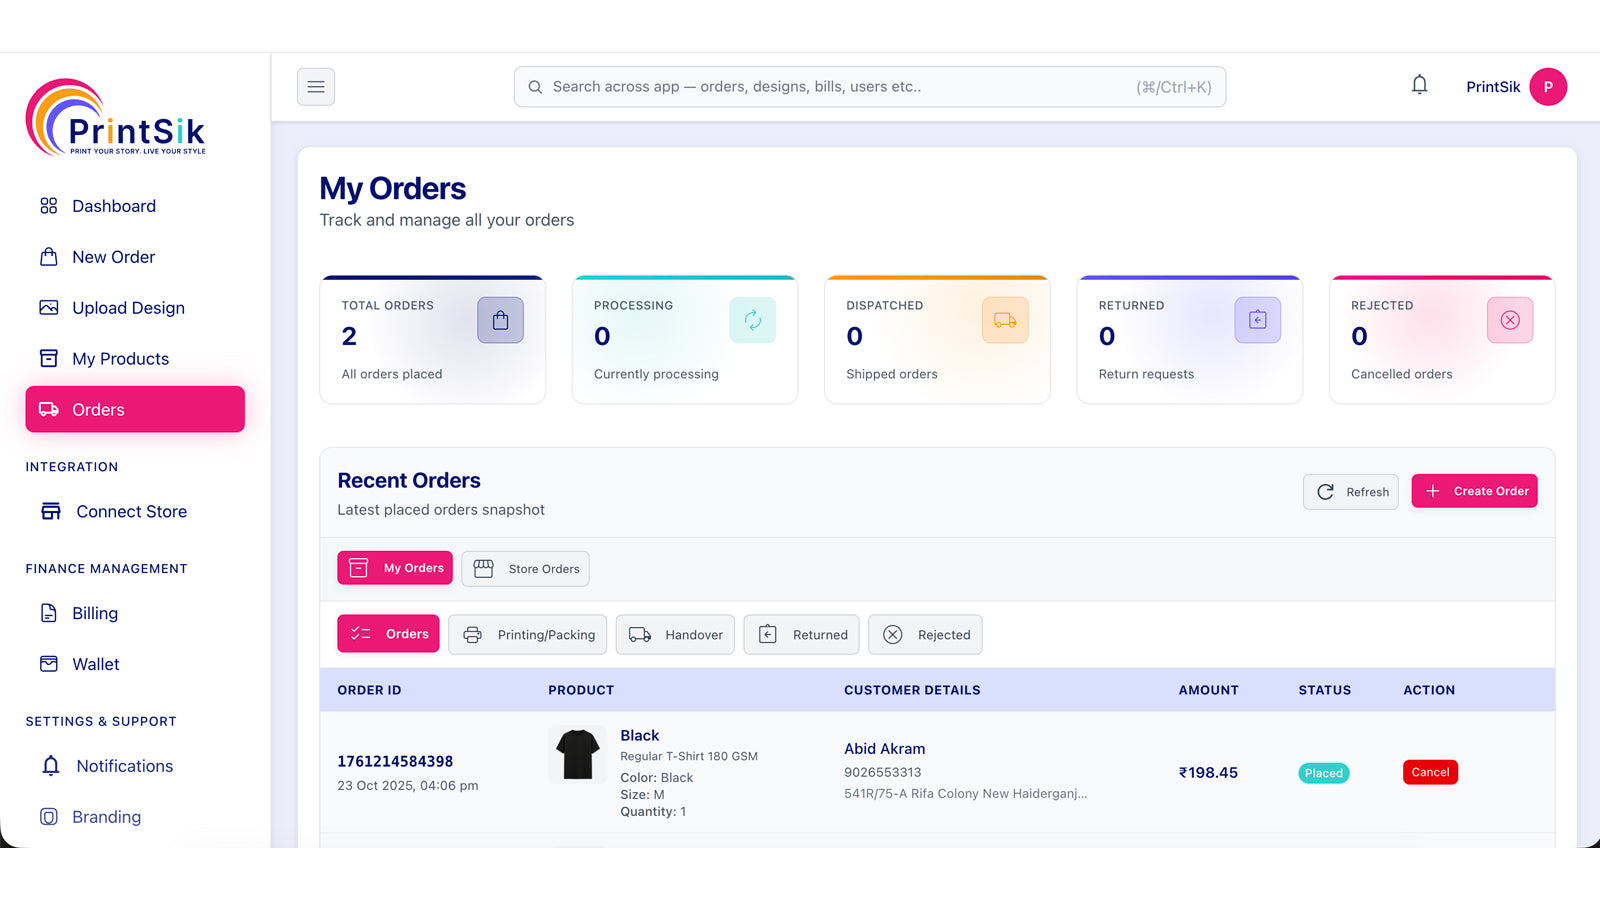Open My Products in the sidebar

coord(120,358)
